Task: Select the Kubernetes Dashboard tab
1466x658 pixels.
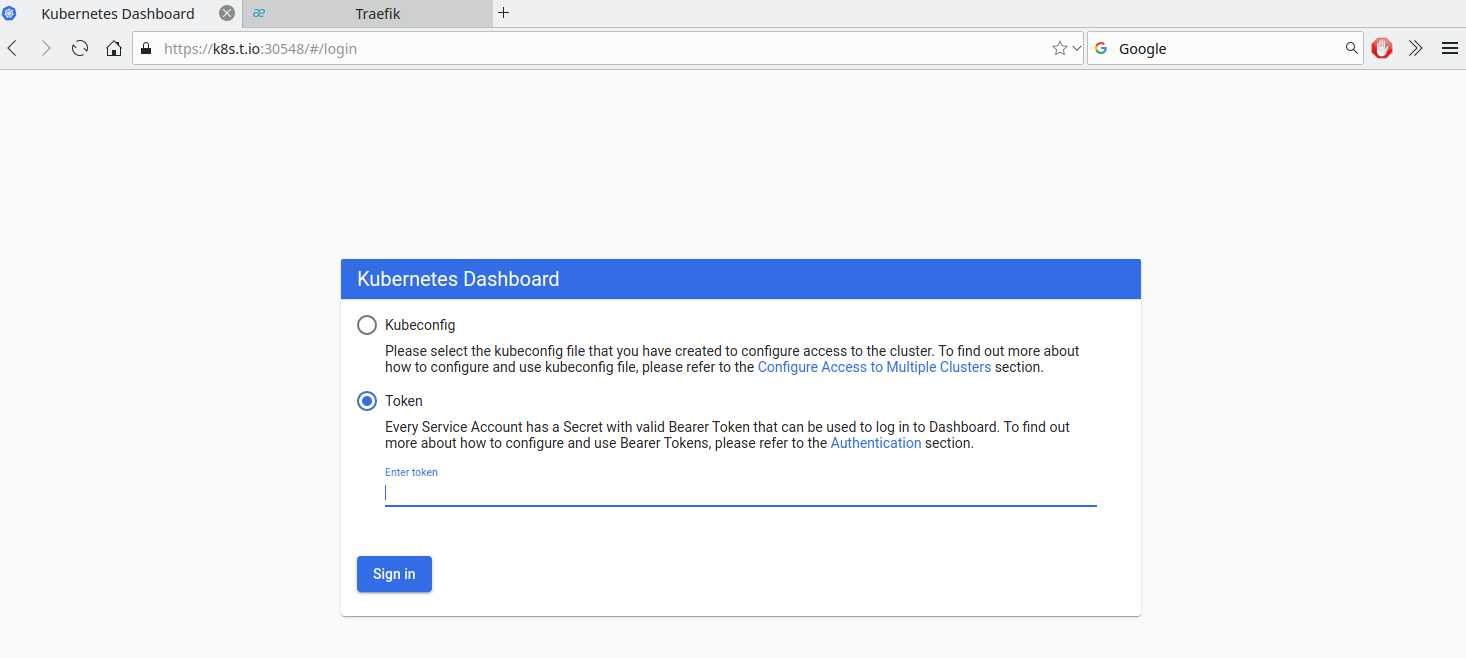Action: (x=117, y=14)
